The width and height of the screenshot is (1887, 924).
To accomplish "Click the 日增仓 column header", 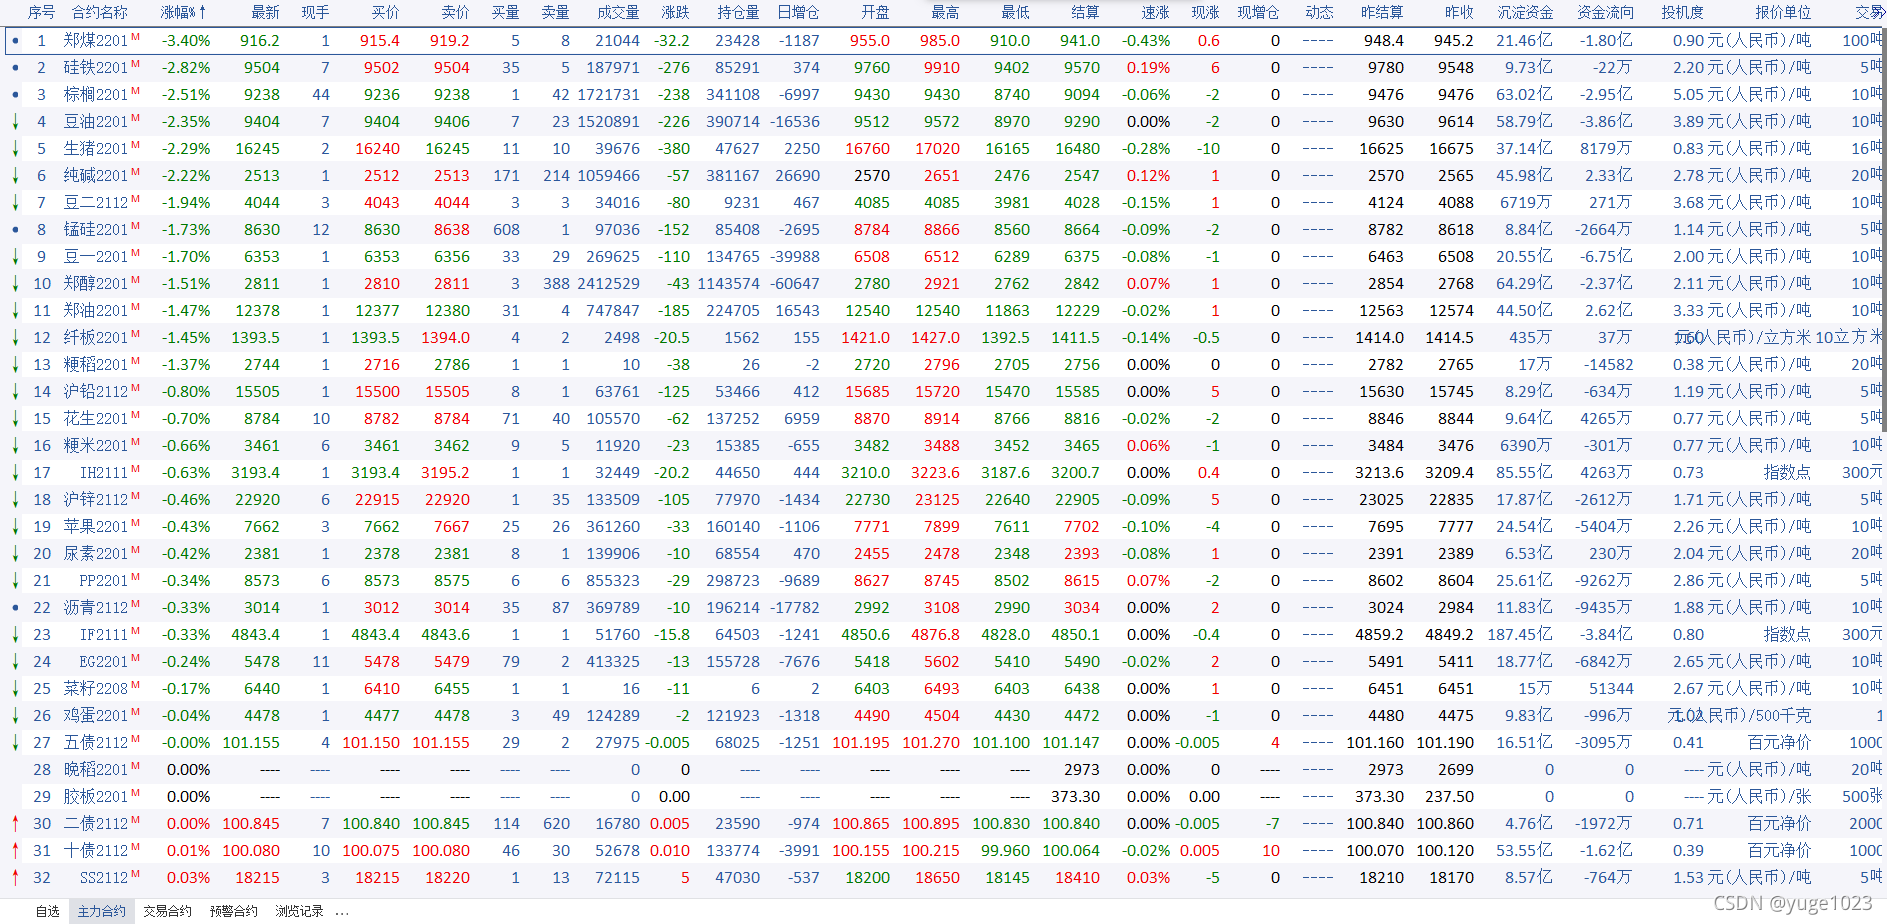I will (x=798, y=13).
